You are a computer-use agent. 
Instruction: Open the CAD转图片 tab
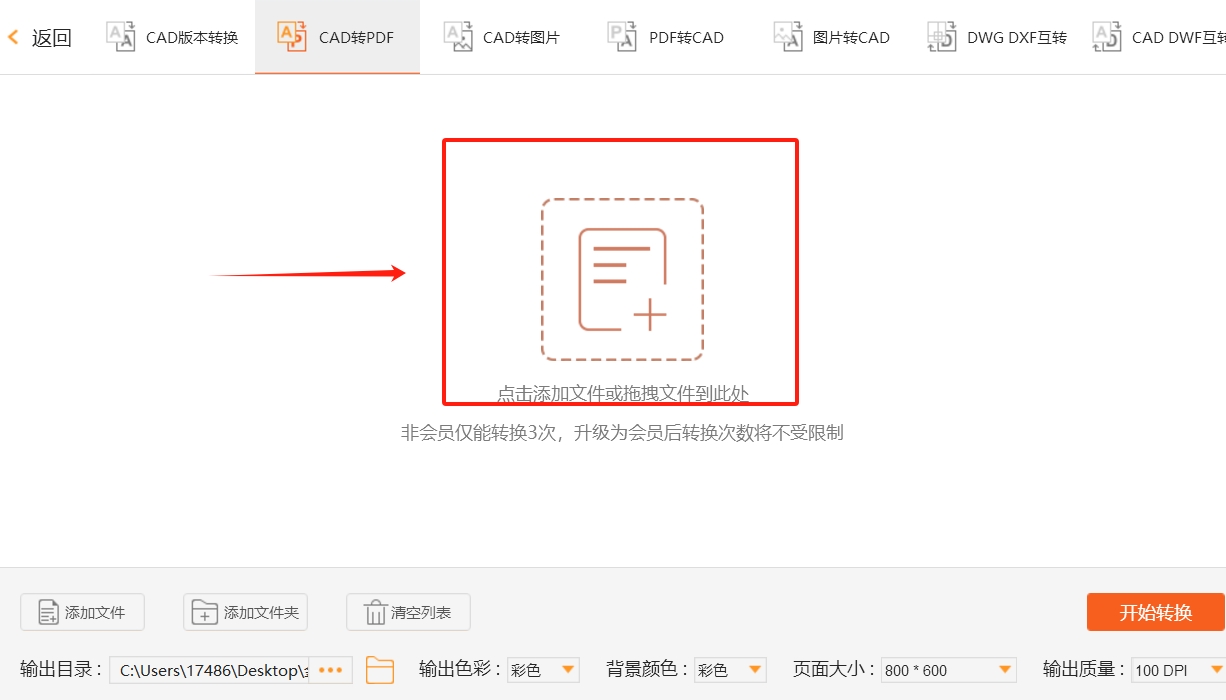[502, 37]
